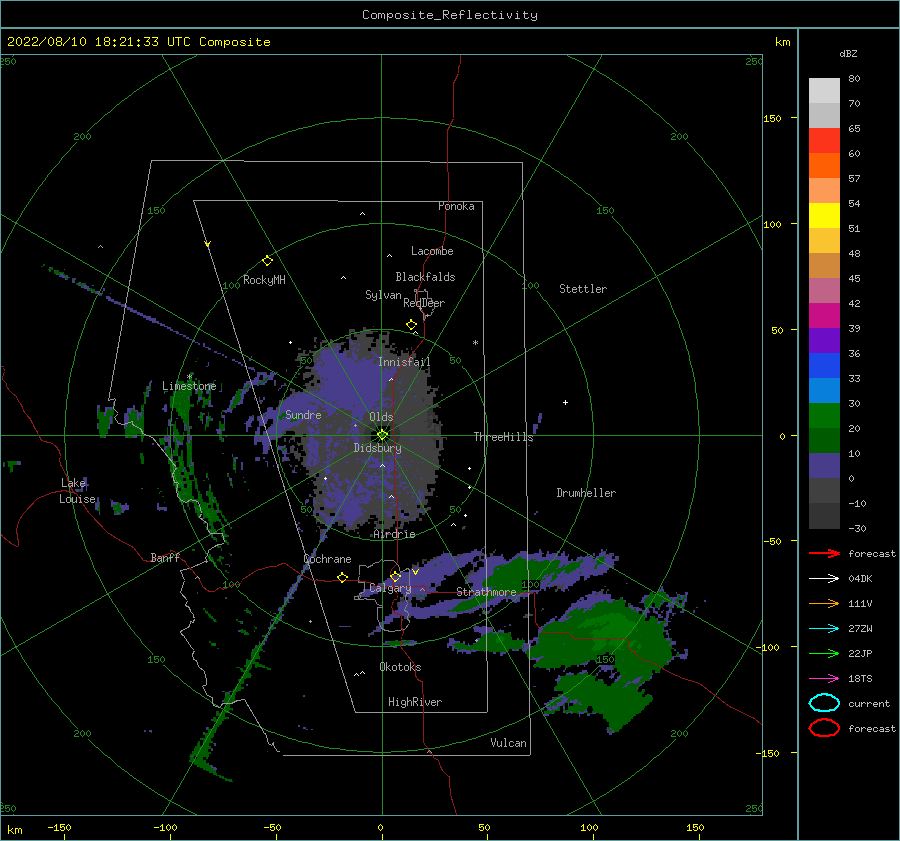Click the ThreeHills town label
The height and width of the screenshot is (841, 900).
503,437
